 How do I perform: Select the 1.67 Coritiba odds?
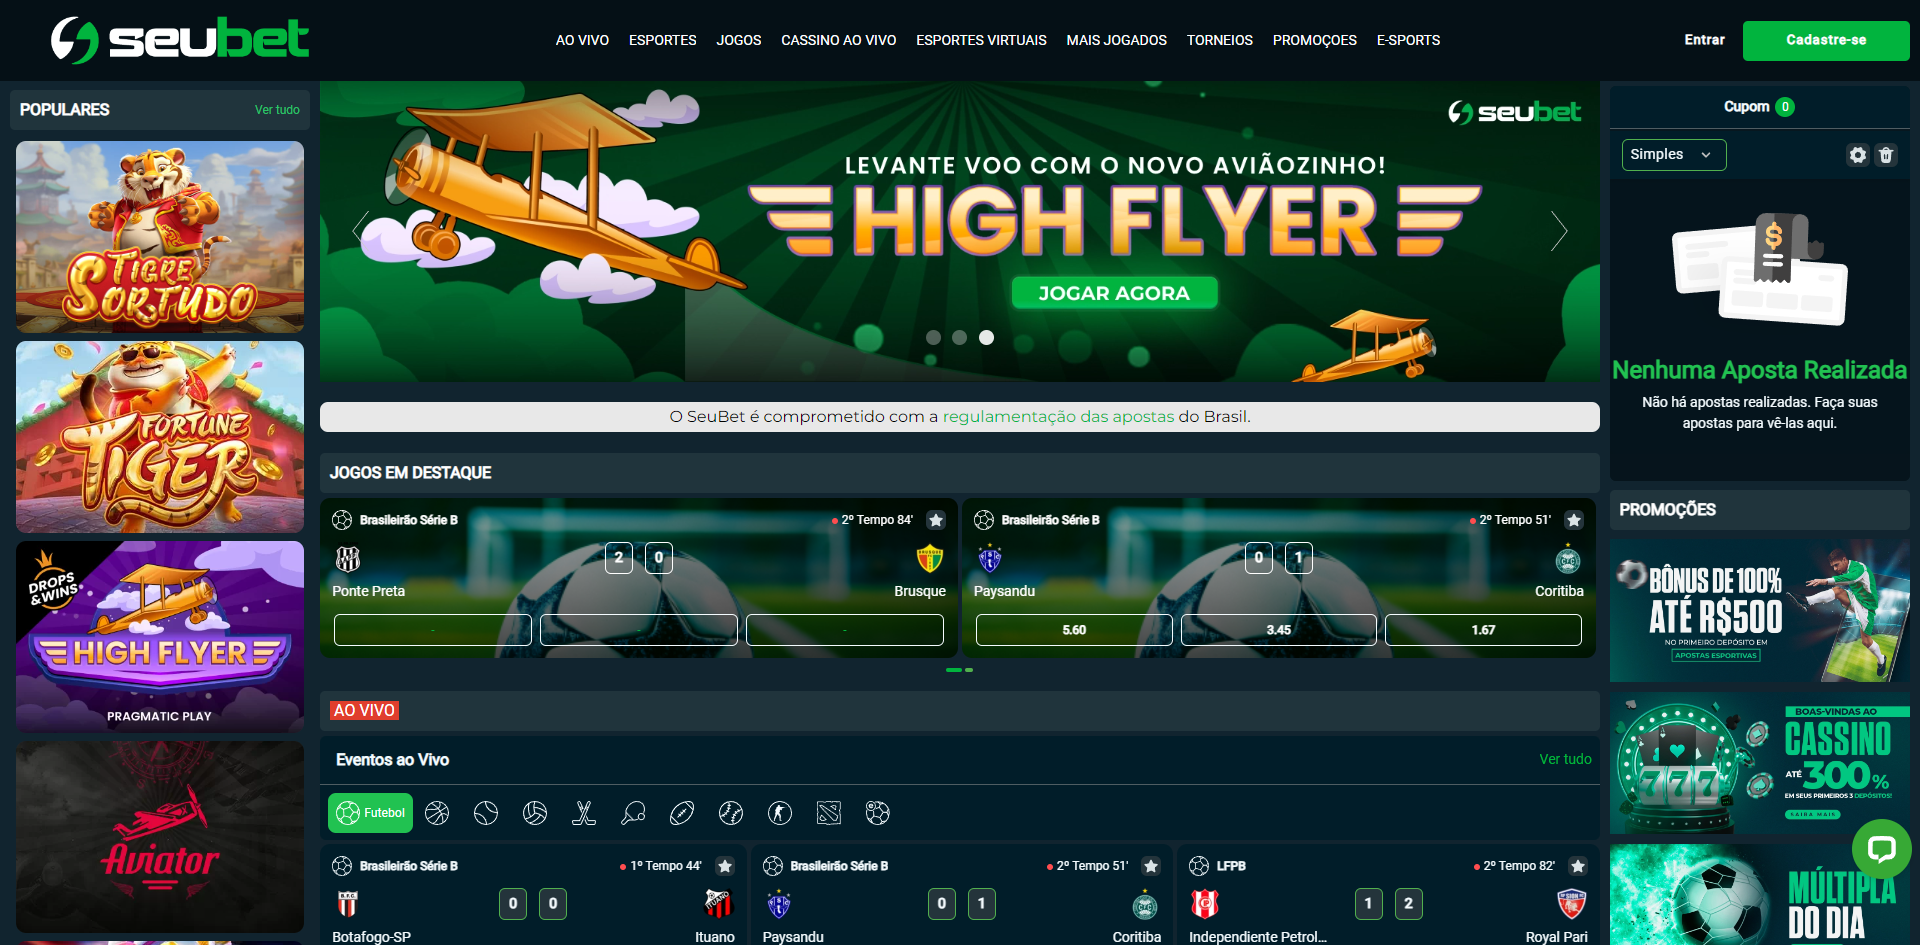pyautogui.click(x=1483, y=630)
